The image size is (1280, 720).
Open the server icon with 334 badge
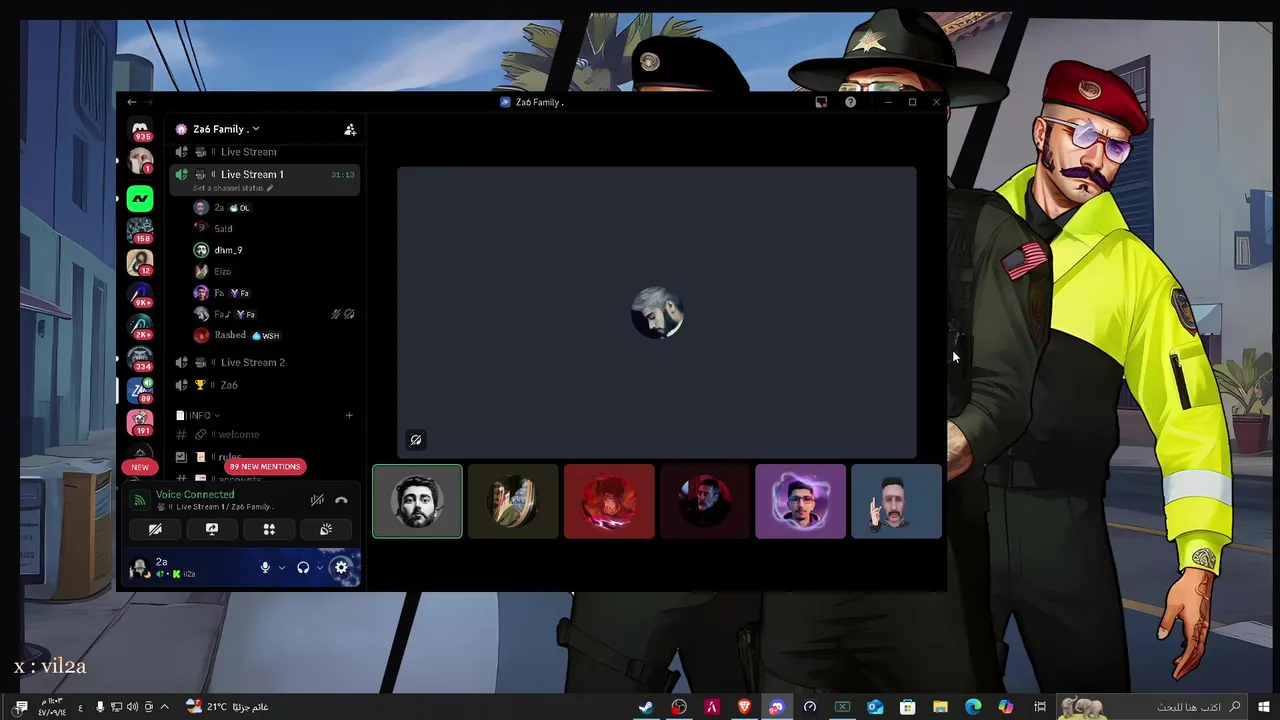point(140,359)
